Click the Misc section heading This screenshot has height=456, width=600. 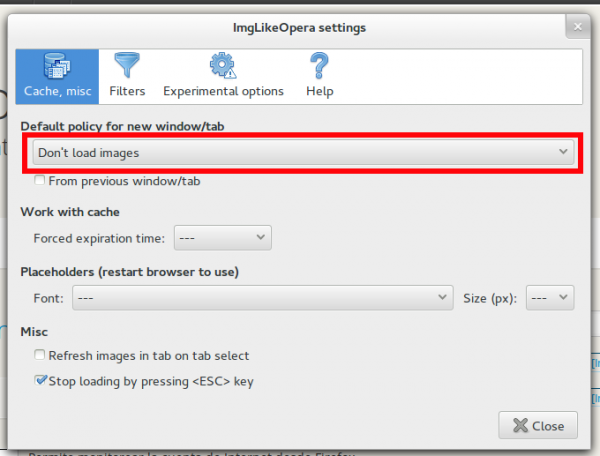(34, 332)
